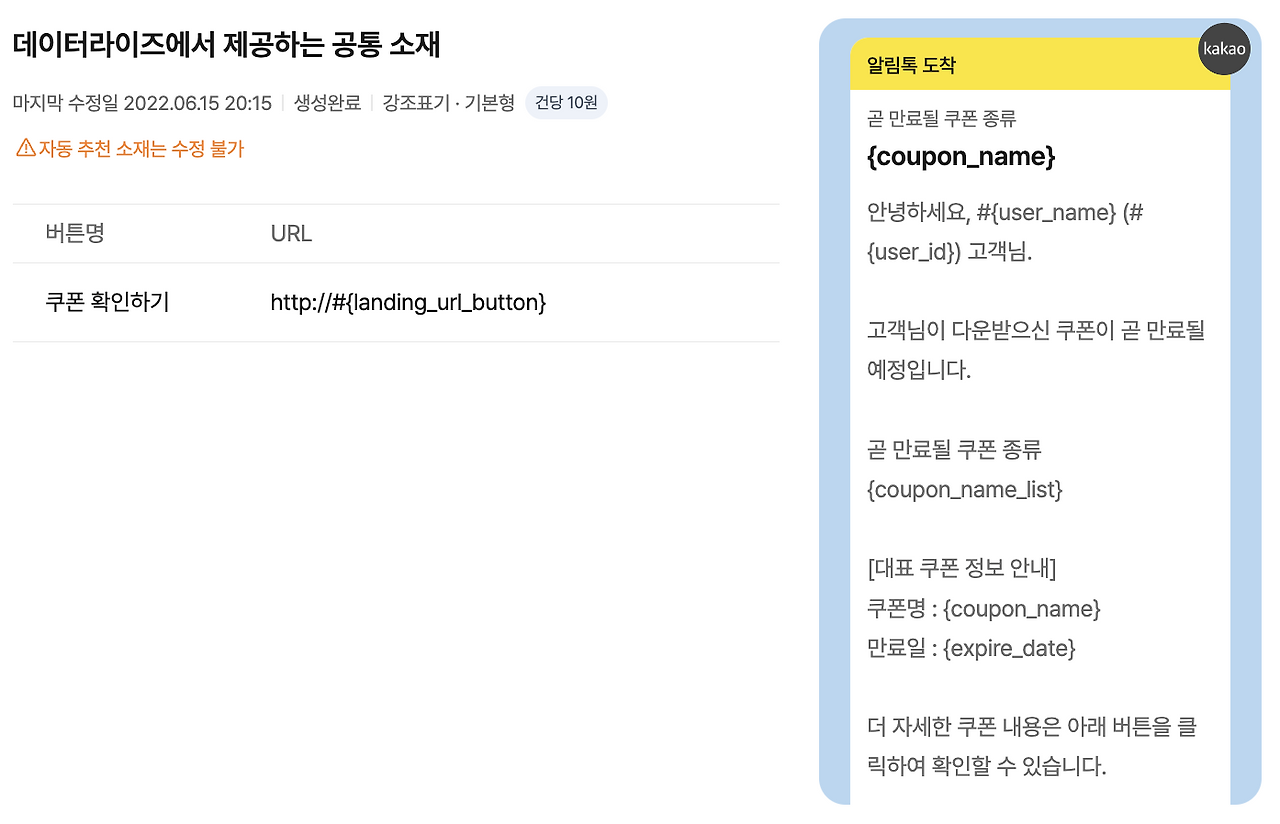
Task: Select the {coupon_name} heading in the preview
Action: [961, 156]
